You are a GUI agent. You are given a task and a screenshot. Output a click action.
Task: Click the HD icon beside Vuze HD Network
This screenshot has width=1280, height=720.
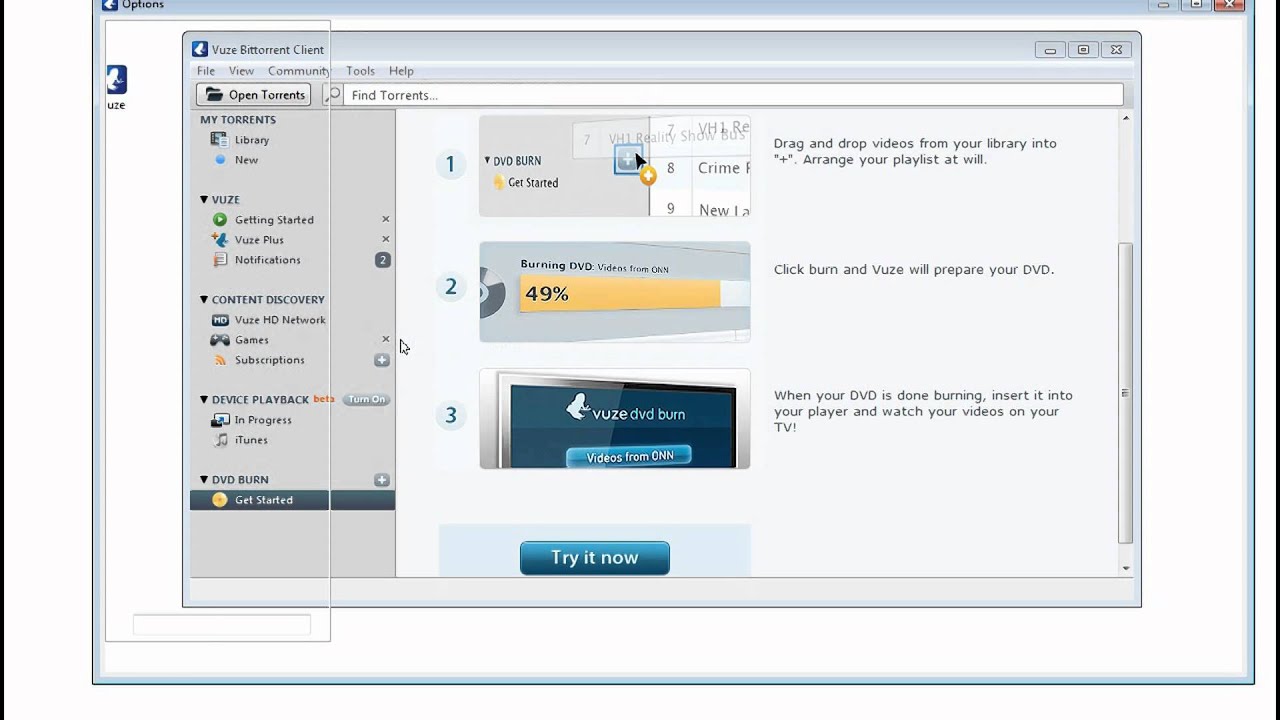tap(220, 320)
